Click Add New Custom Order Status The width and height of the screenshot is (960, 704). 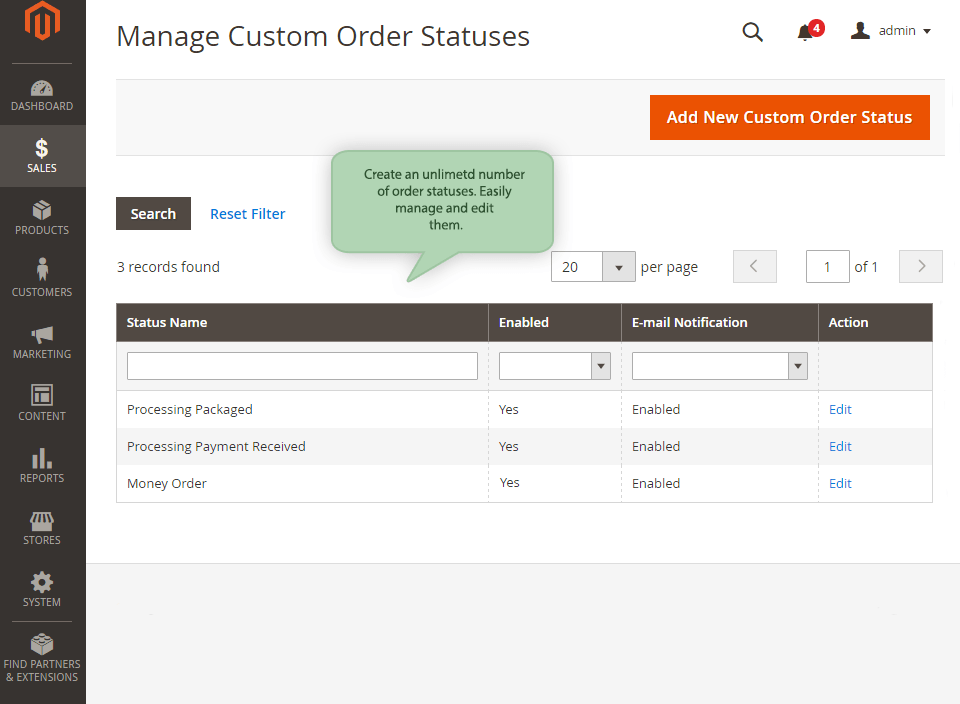tap(789, 117)
